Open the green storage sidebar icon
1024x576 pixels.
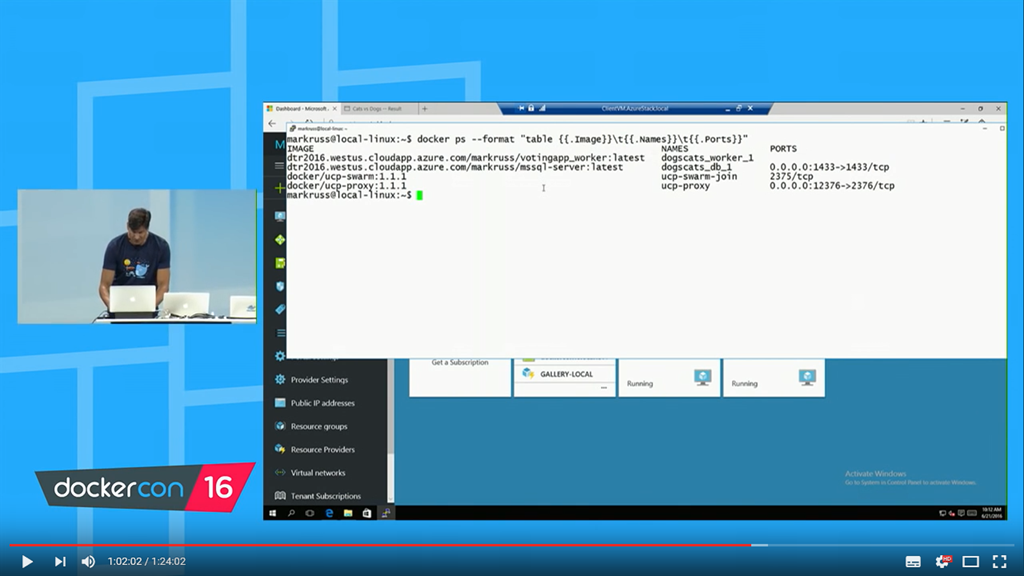click(280, 263)
